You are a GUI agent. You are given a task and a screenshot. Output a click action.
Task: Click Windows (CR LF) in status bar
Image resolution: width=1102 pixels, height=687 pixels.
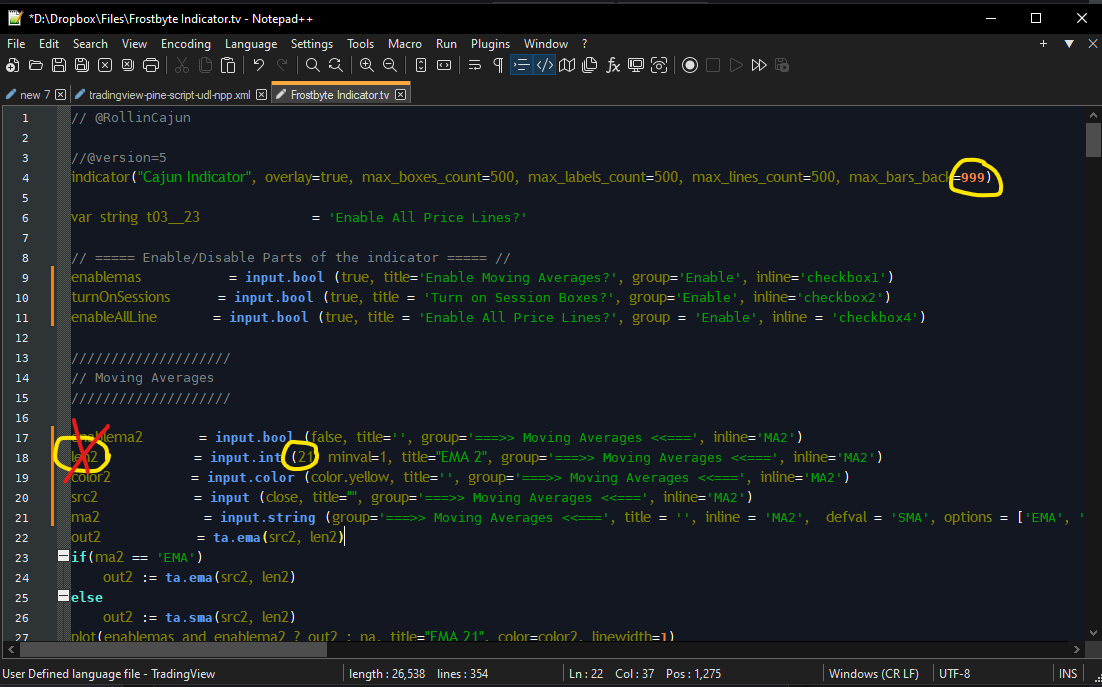[874, 674]
